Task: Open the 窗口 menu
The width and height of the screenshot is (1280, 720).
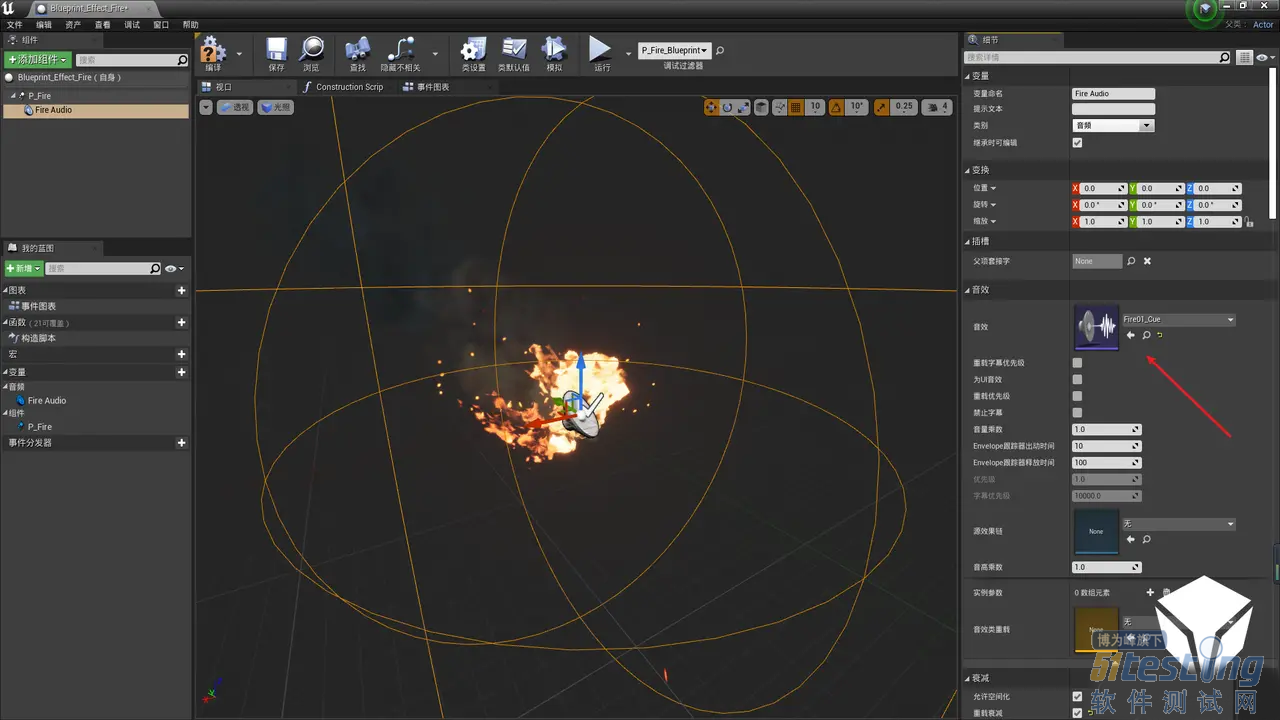Action: pyautogui.click(x=161, y=24)
